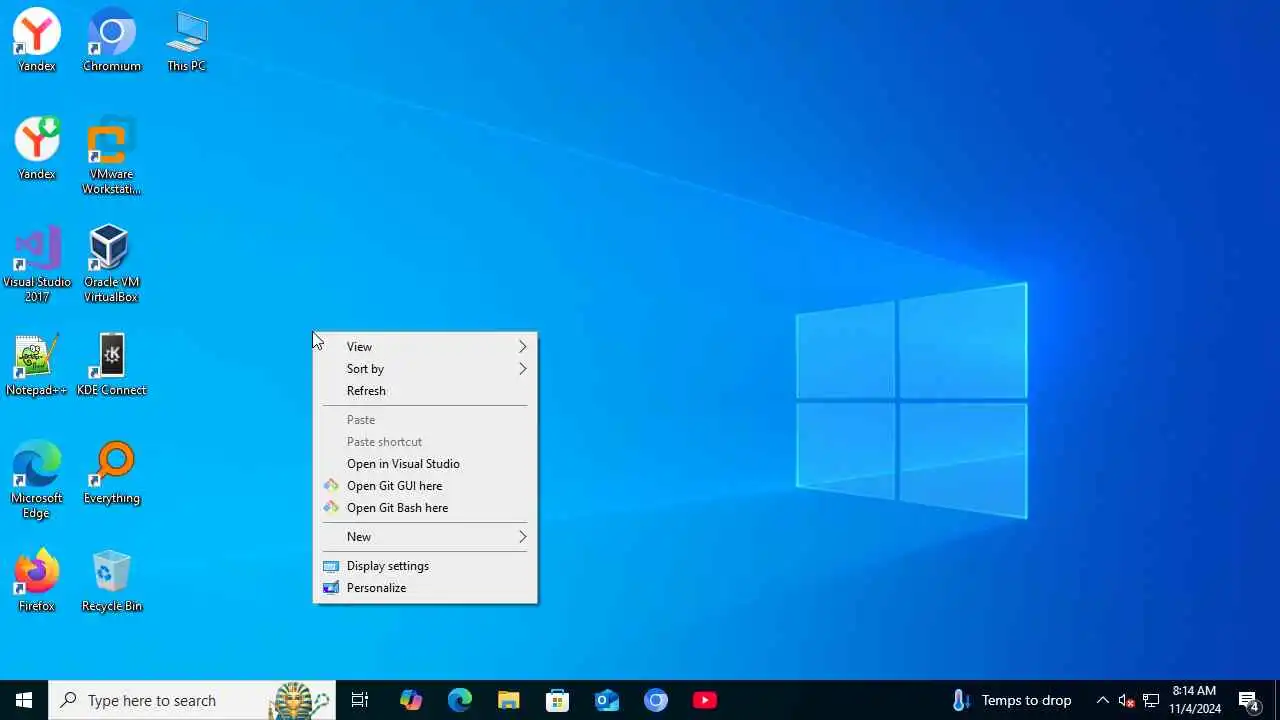Choose Open Git Bash here
The height and width of the screenshot is (720, 1280).
point(425,508)
